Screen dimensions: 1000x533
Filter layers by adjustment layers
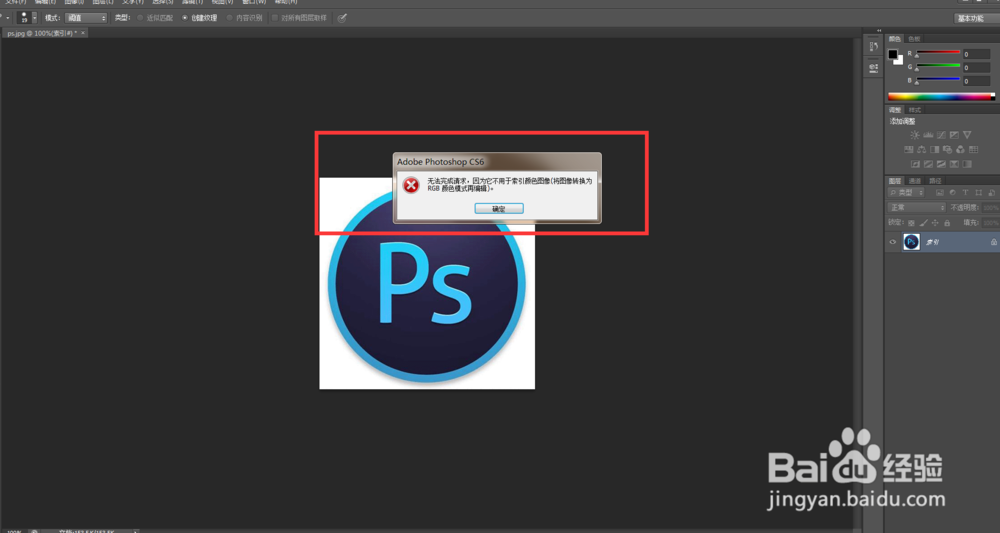(953, 193)
